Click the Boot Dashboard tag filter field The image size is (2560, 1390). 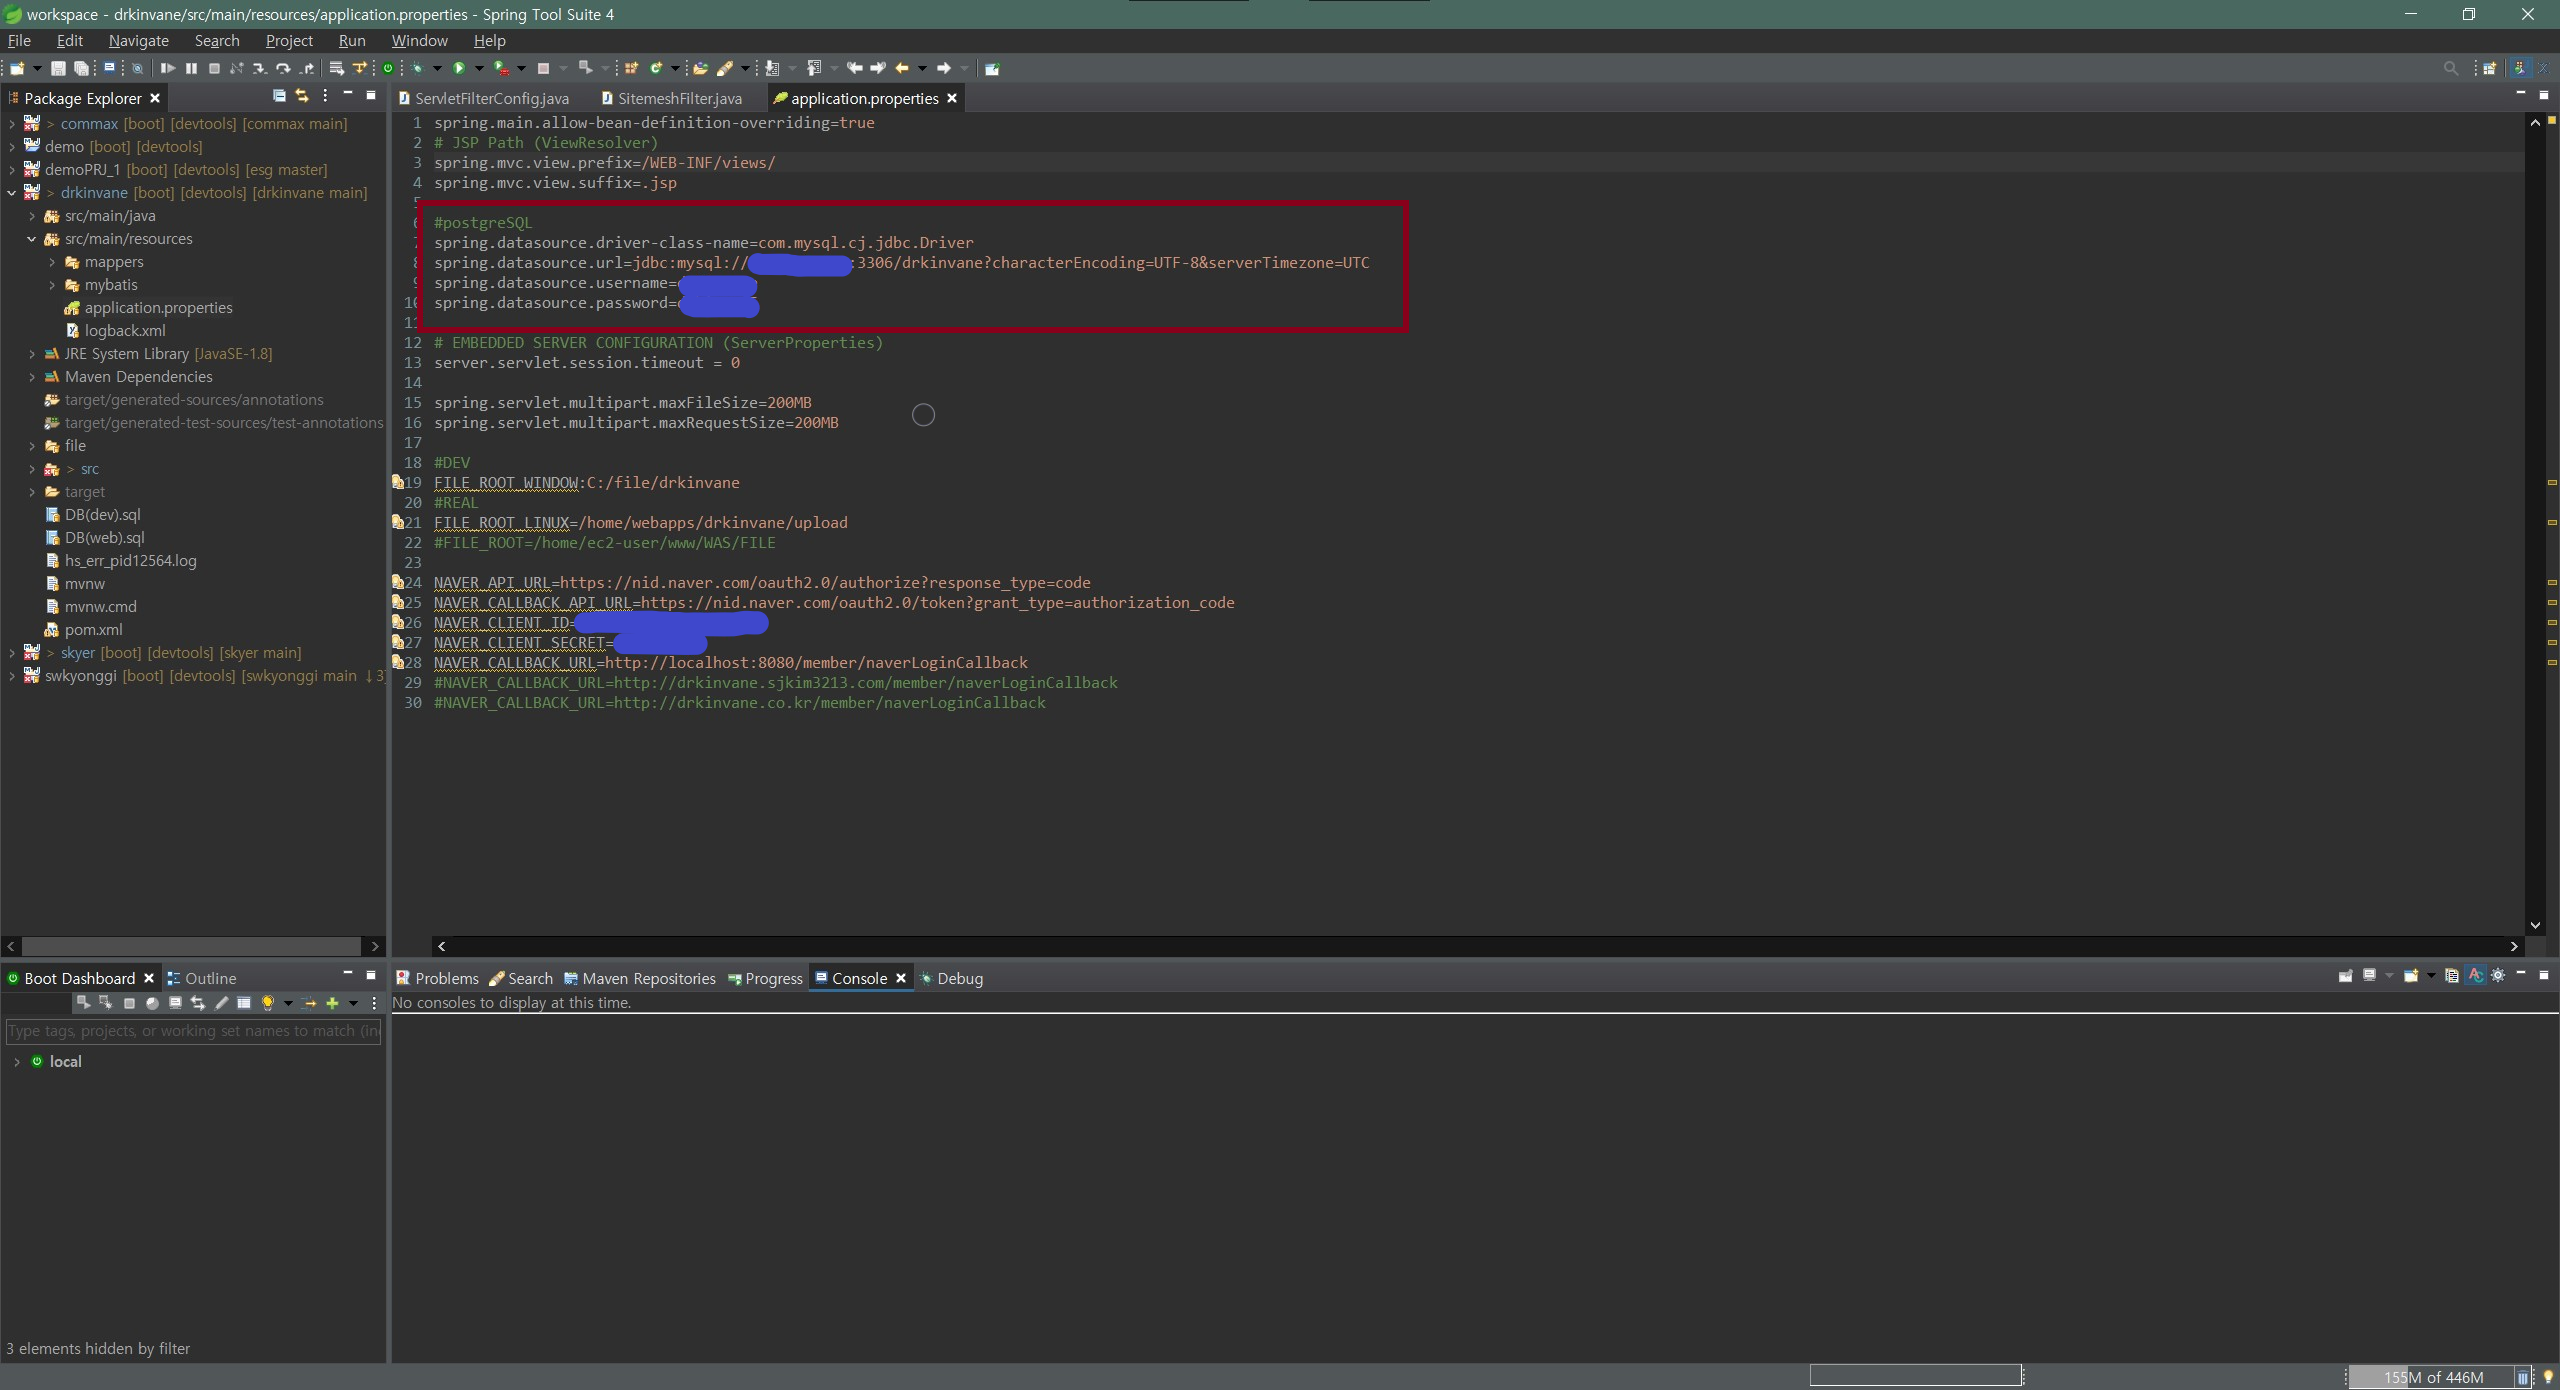[193, 1031]
